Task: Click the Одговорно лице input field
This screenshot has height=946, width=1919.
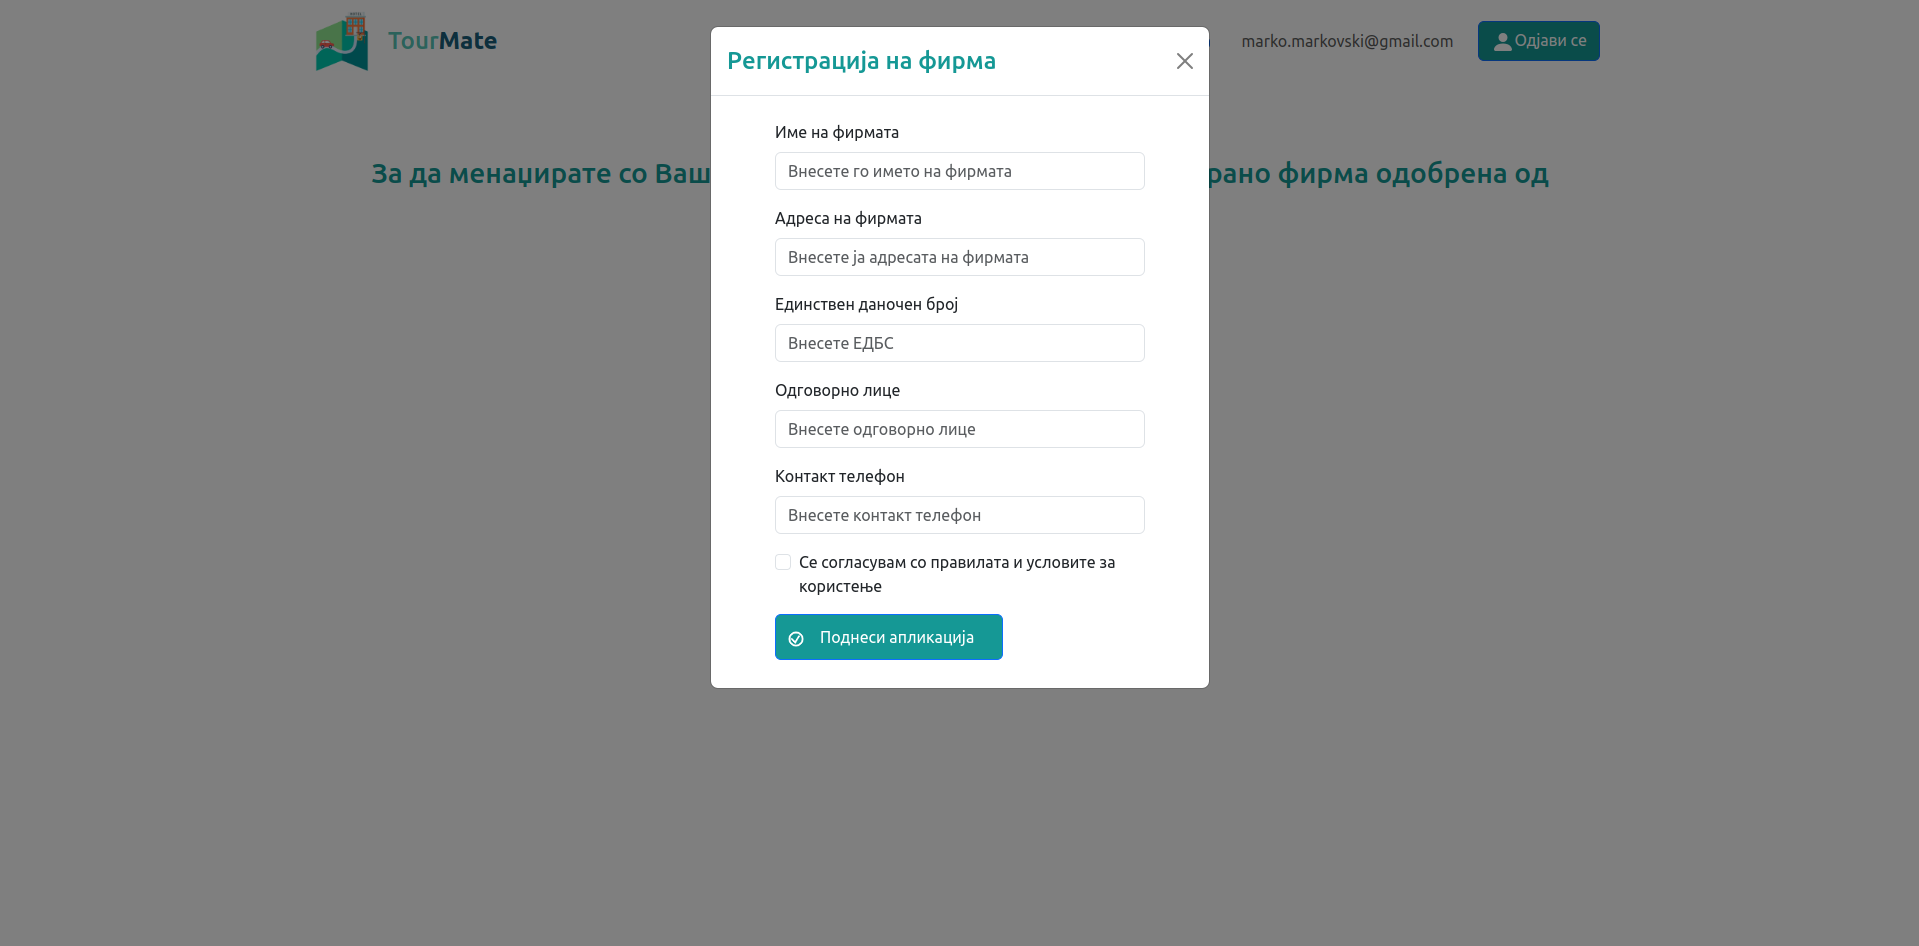Action: [959, 429]
